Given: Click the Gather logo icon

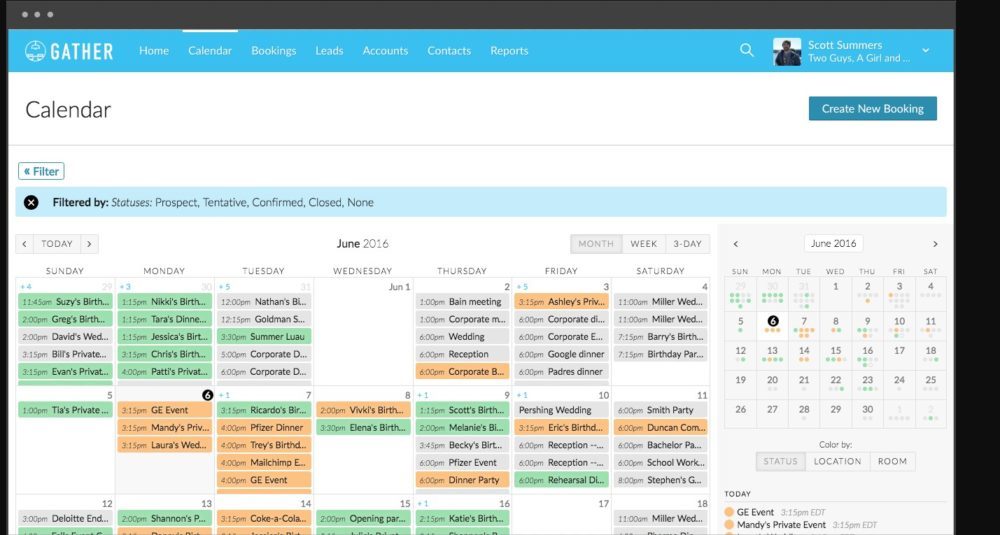Looking at the screenshot, I should [x=36, y=51].
